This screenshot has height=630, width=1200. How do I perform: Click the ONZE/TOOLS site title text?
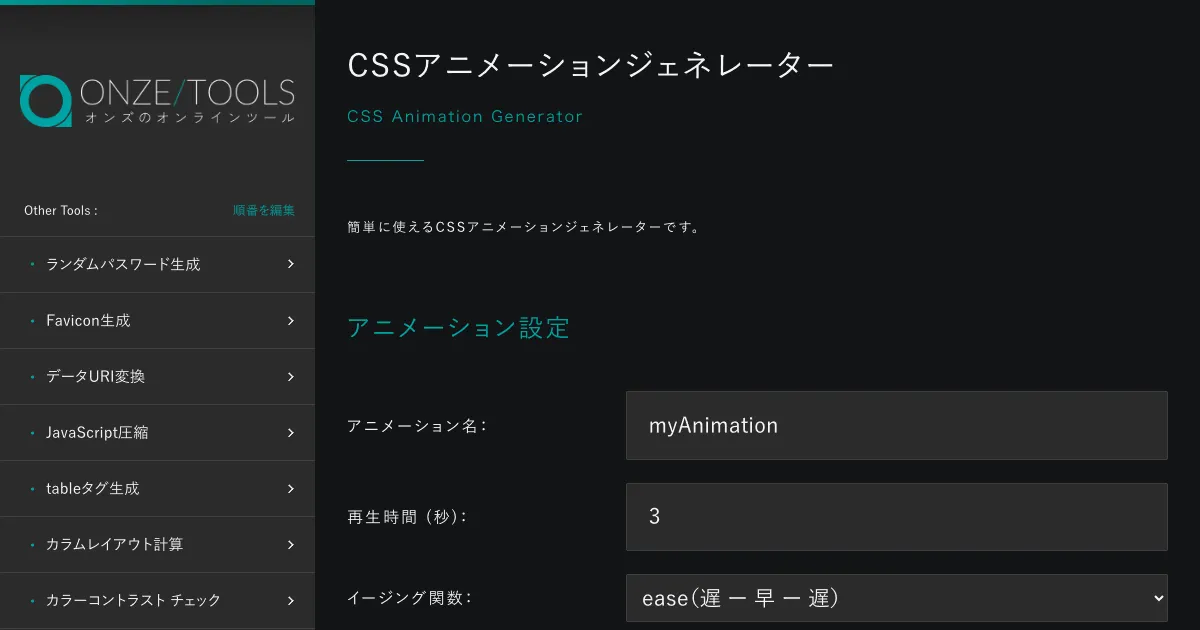pos(188,94)
